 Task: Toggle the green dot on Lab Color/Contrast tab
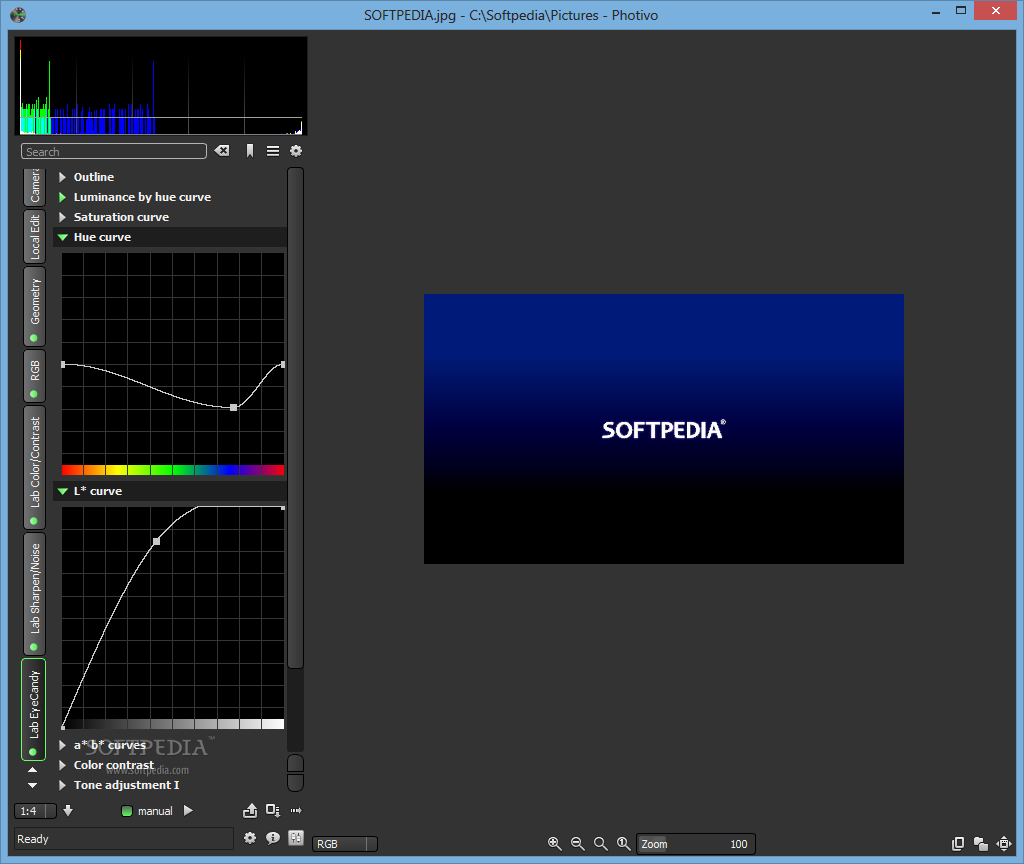33,520
